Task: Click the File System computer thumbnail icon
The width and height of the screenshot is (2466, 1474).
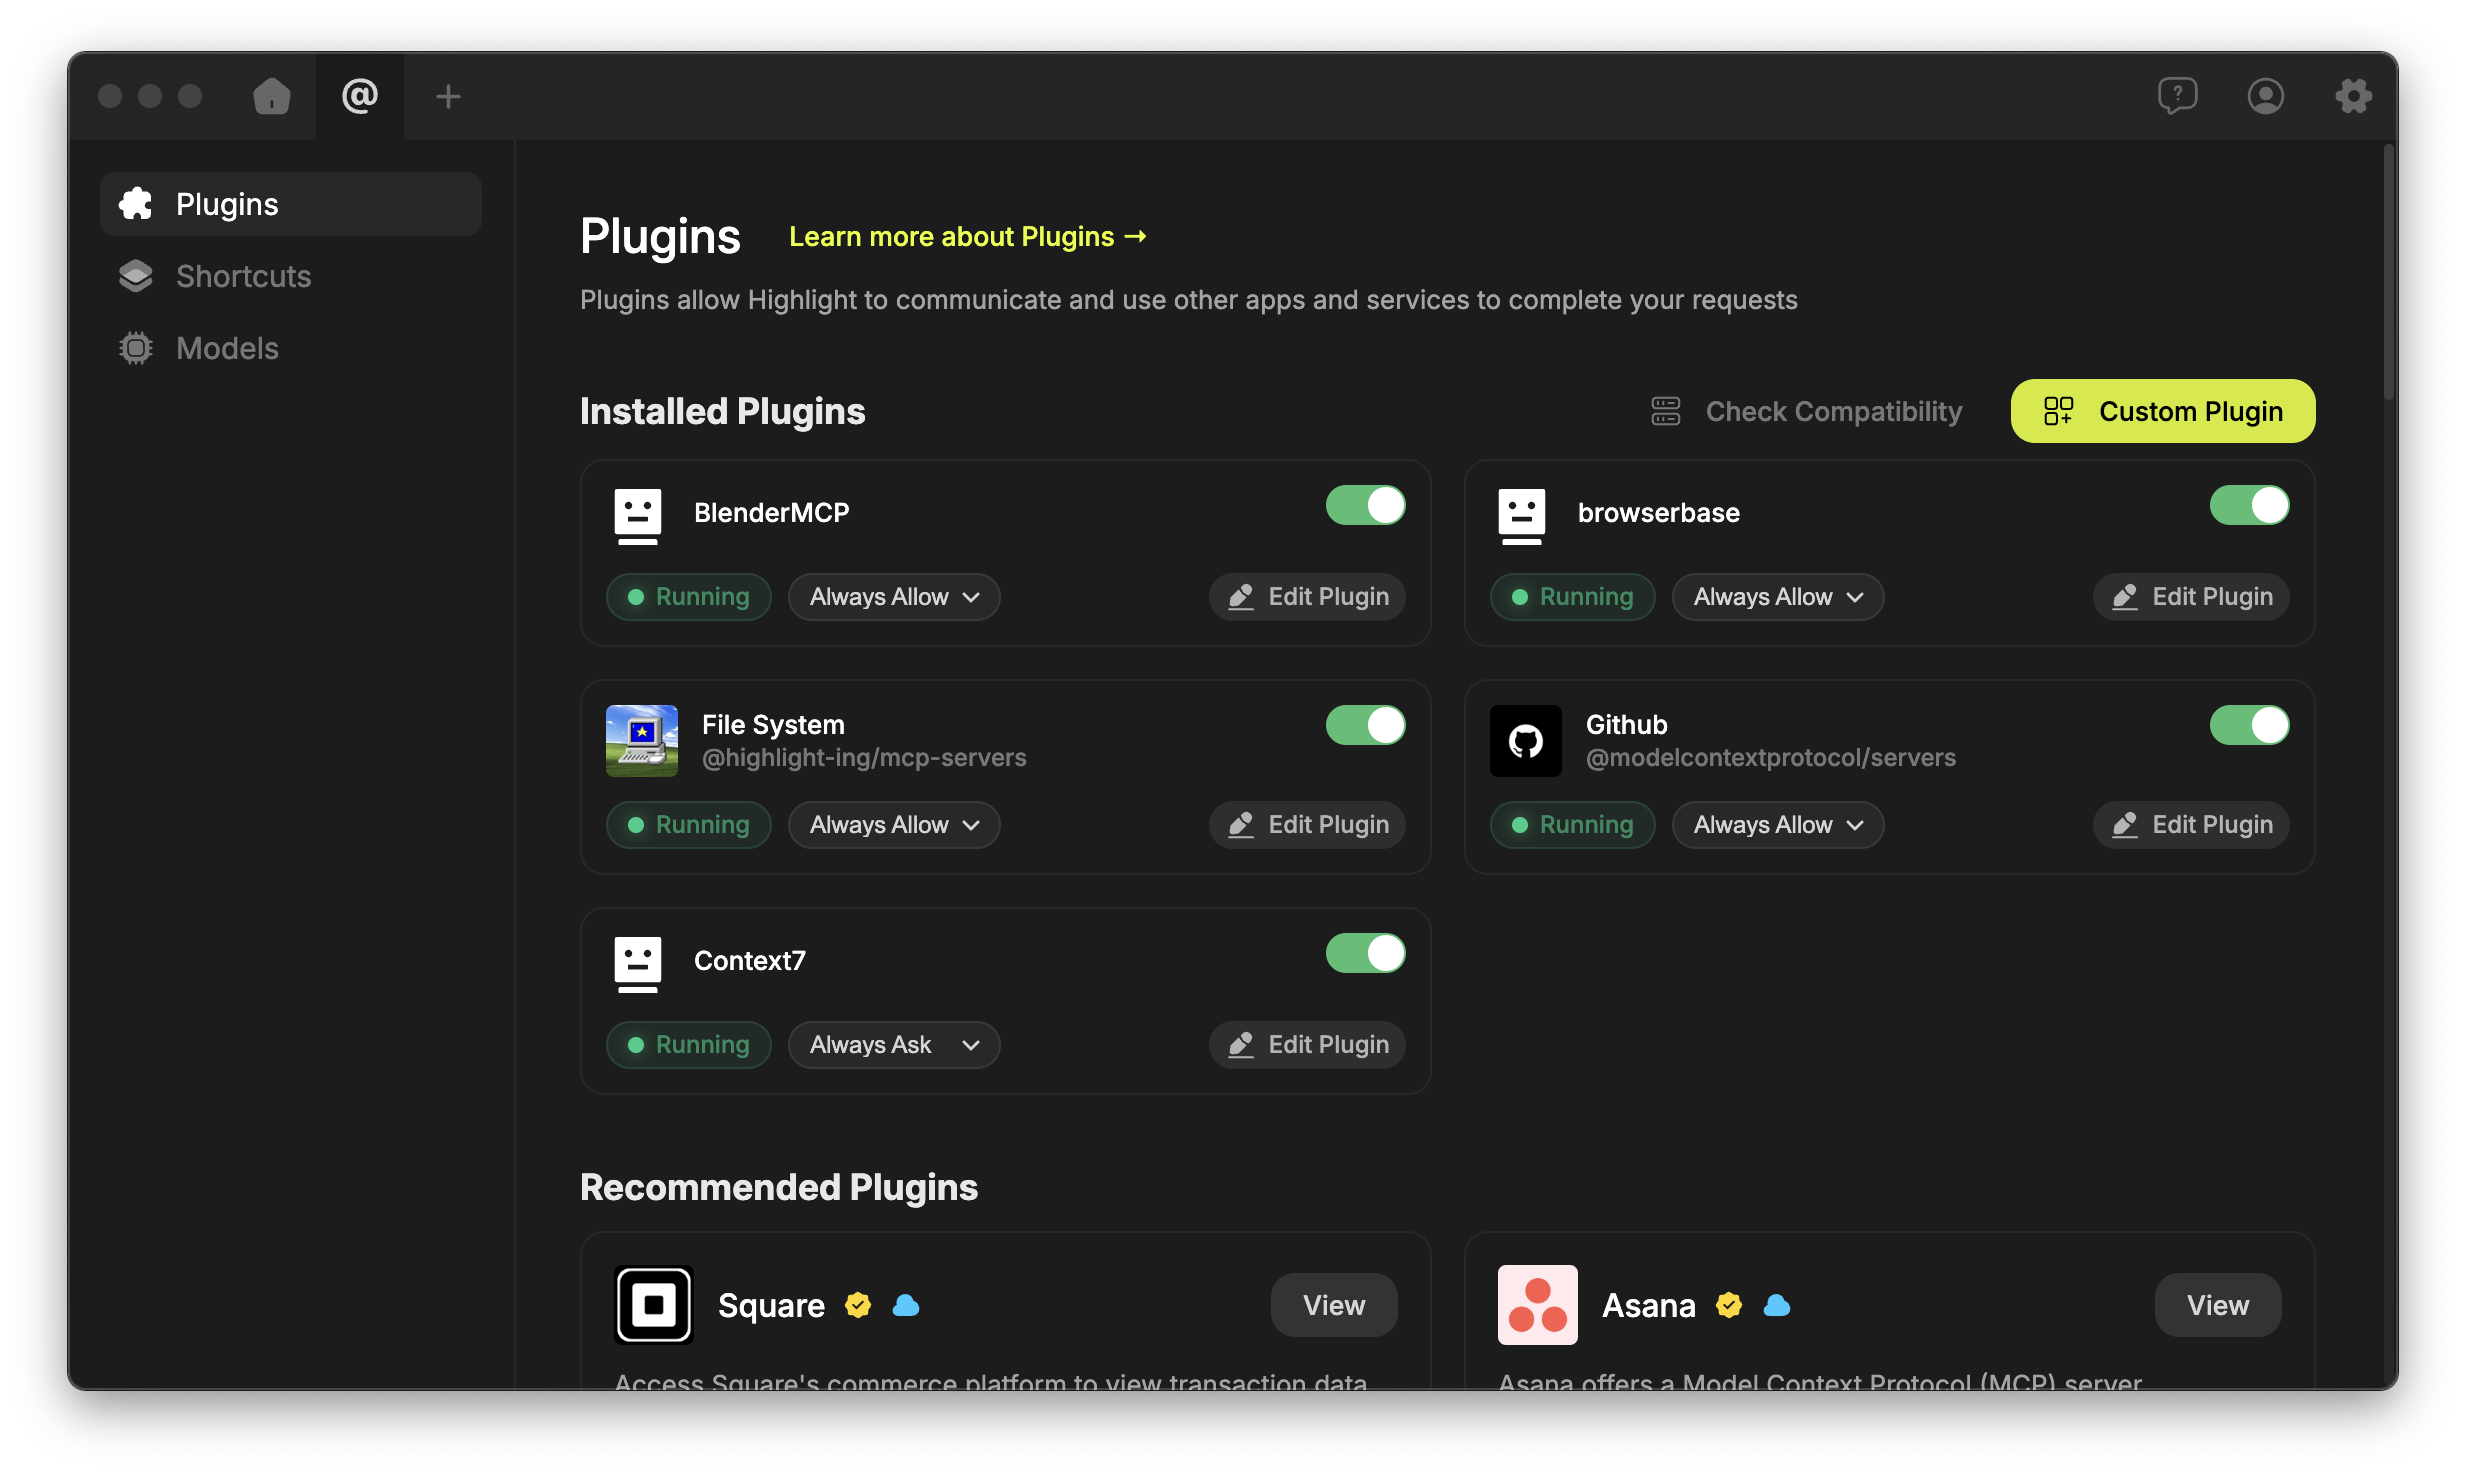Action: [x=641, y=741]
